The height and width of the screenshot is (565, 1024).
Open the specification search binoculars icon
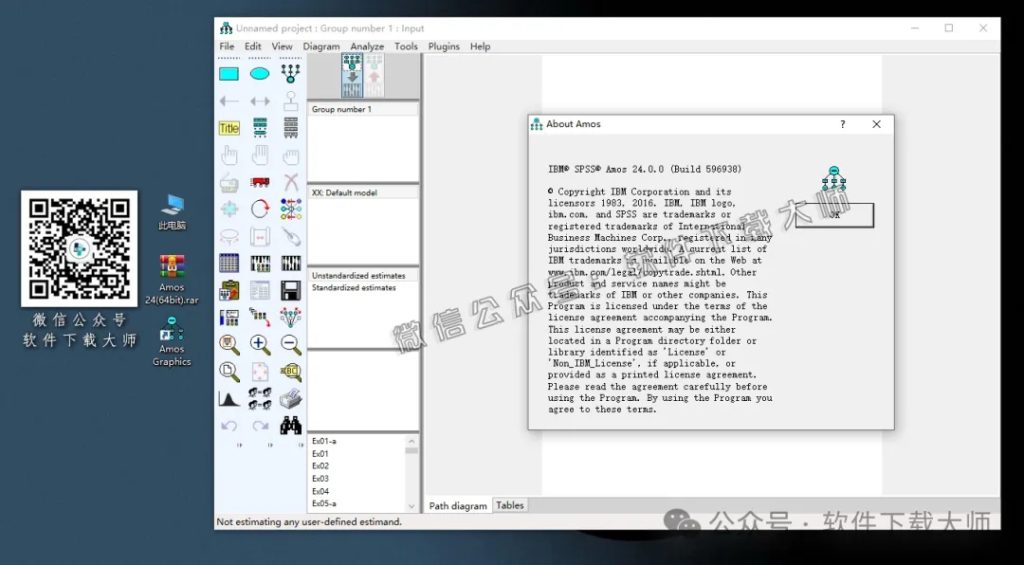pos(291,426)
